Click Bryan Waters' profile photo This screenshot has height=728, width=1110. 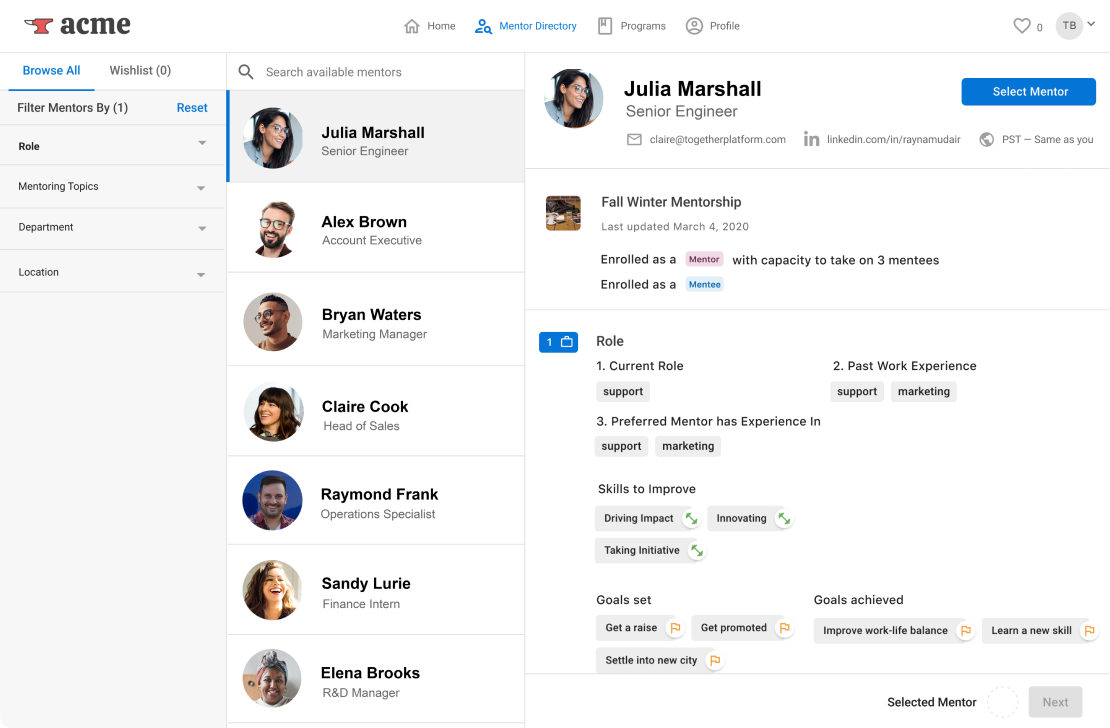[273, 322]
